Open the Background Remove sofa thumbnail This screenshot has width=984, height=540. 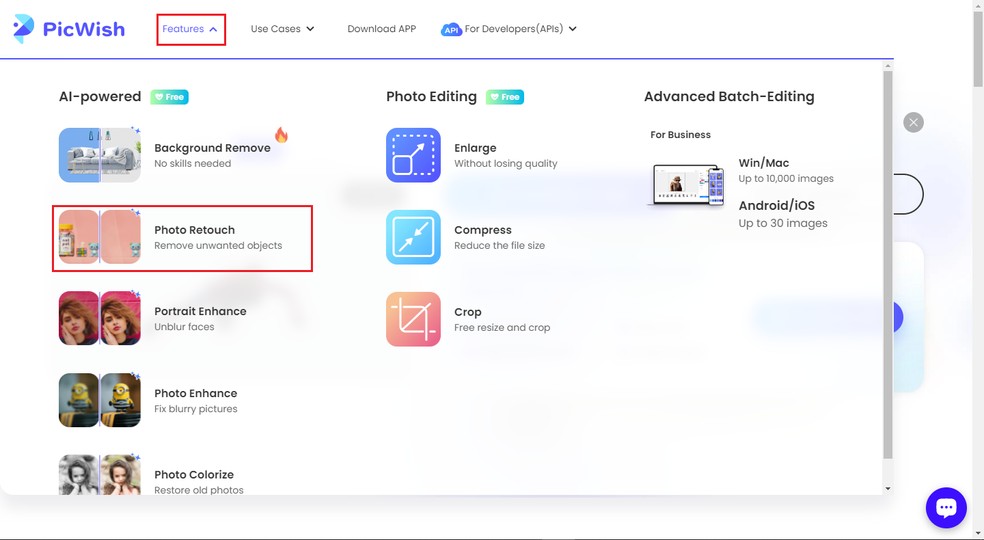tap(100, 155)
